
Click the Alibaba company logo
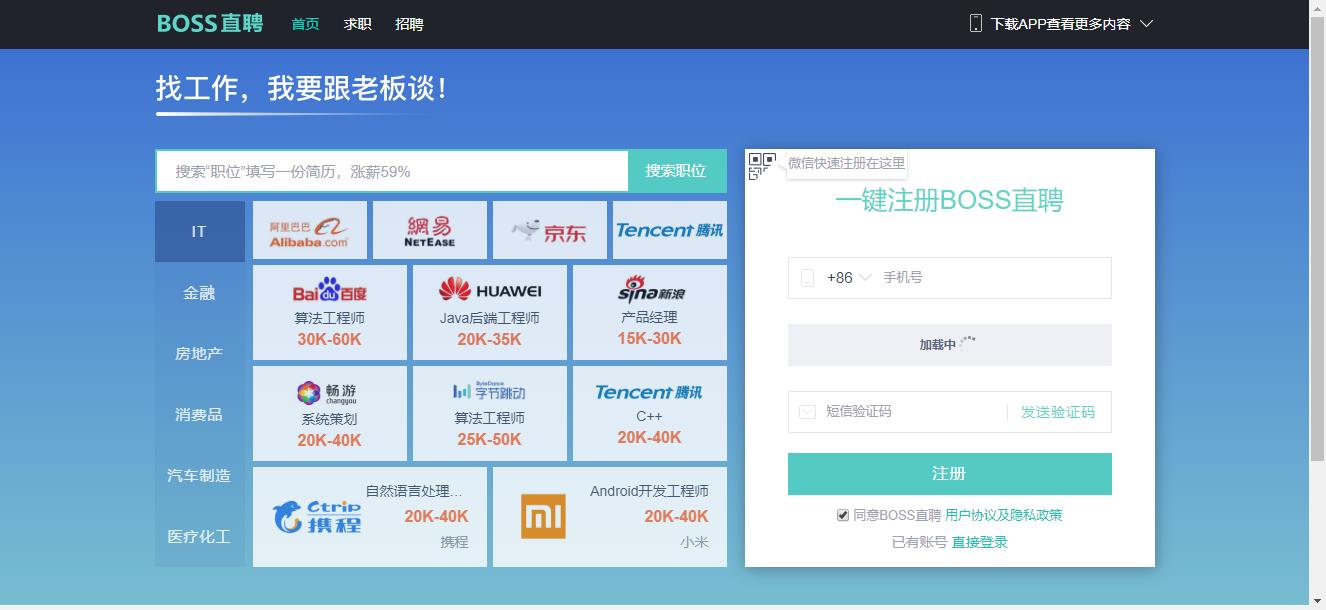[x=309, y=229]
